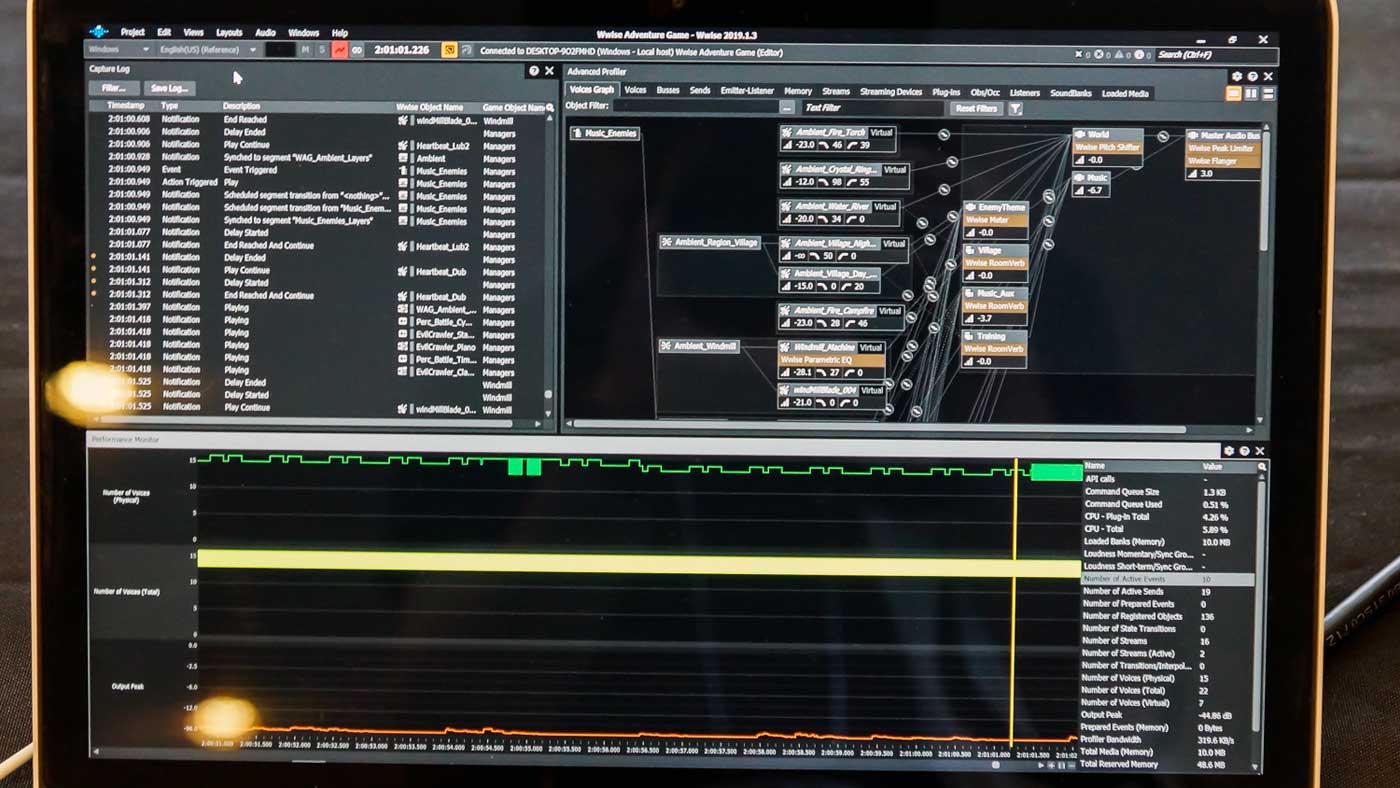Screen dimensions: 1400x788
Task: Switch to the Busses tab
Action: point(668,91)
